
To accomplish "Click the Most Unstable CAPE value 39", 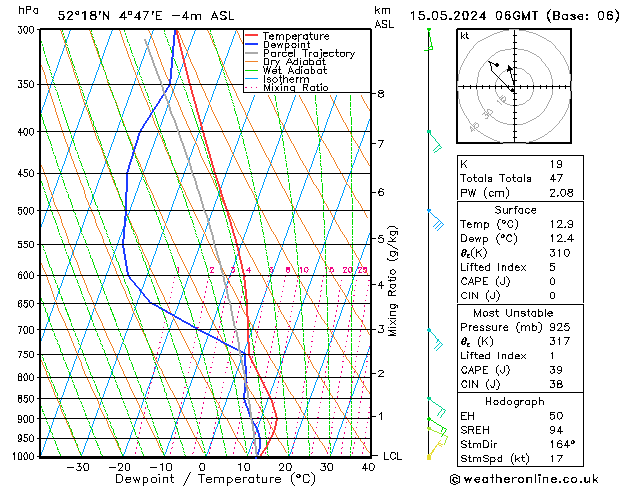I will tap(556, 370).
